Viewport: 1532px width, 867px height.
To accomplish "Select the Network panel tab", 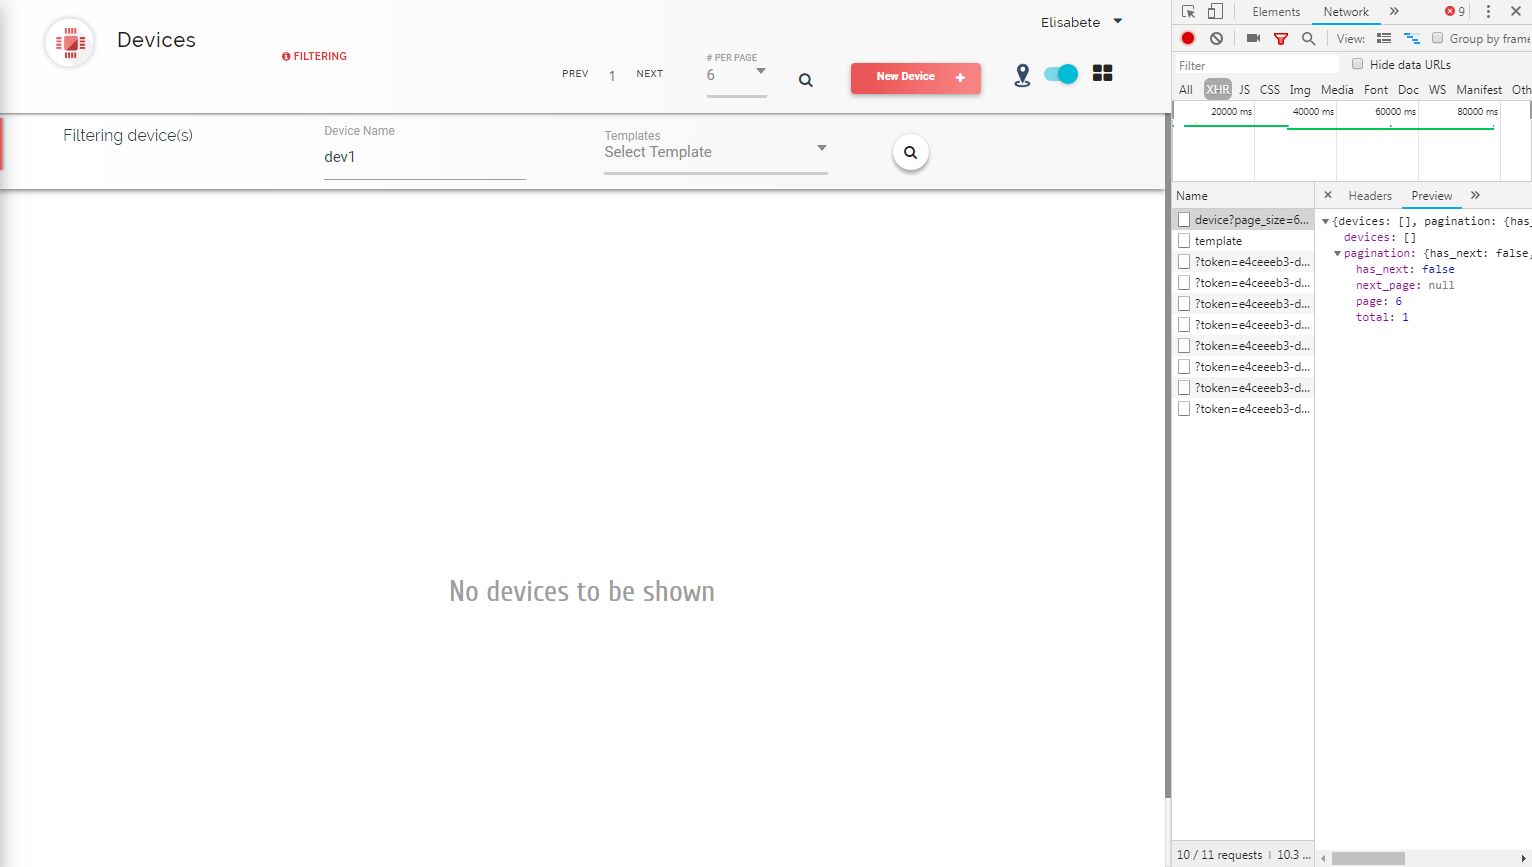I will 1346,12.
